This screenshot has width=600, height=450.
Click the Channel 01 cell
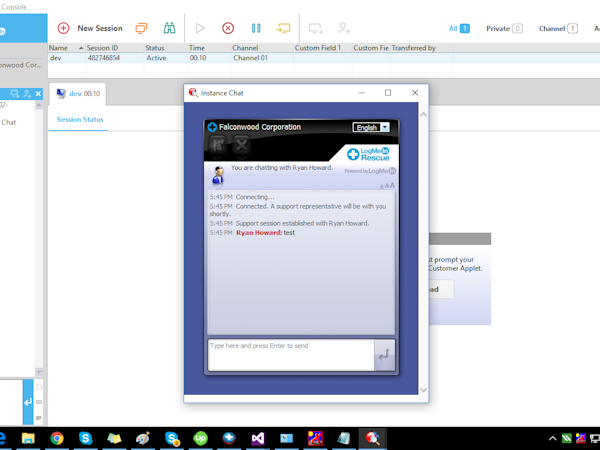[262, 58]
